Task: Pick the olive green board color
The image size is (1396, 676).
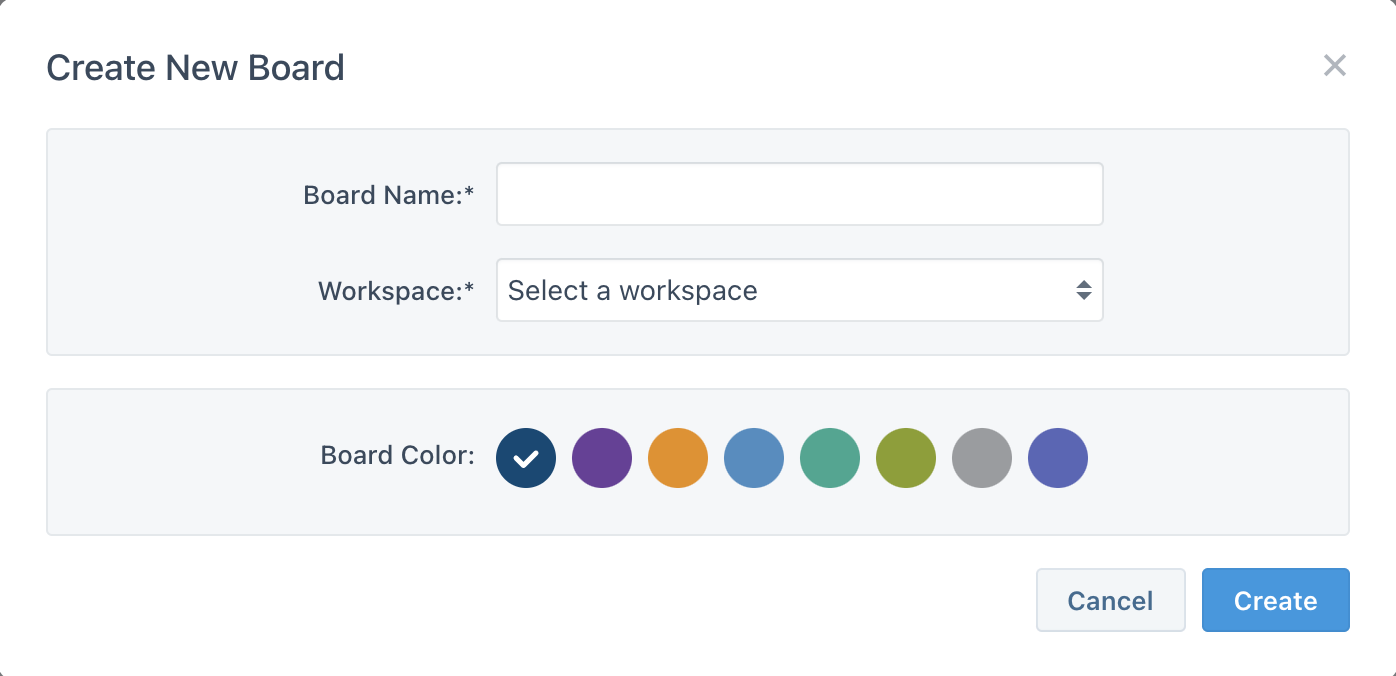Action: (906, 458)
